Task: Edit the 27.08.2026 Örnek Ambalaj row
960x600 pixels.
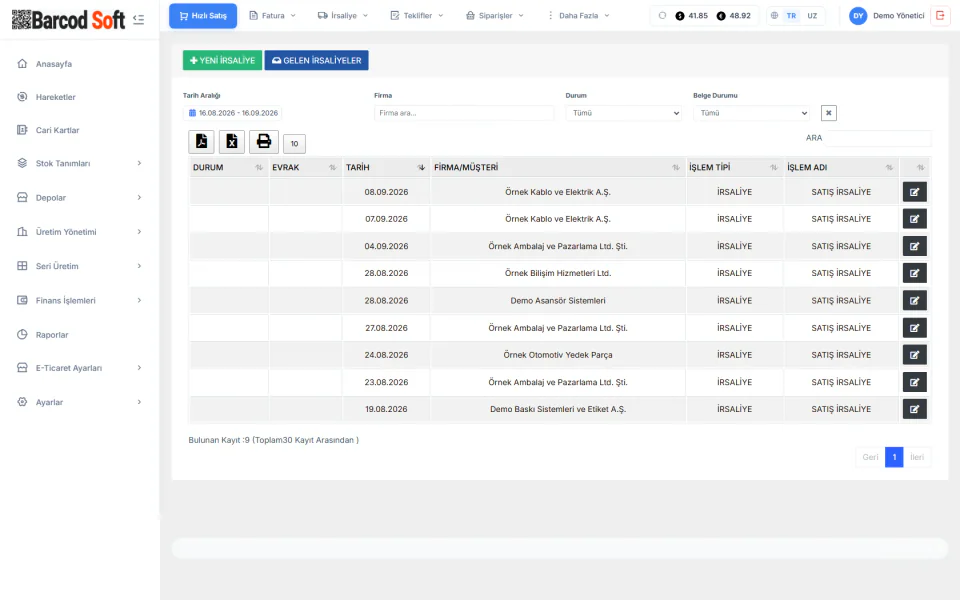Action: click(x=914, y=328)
